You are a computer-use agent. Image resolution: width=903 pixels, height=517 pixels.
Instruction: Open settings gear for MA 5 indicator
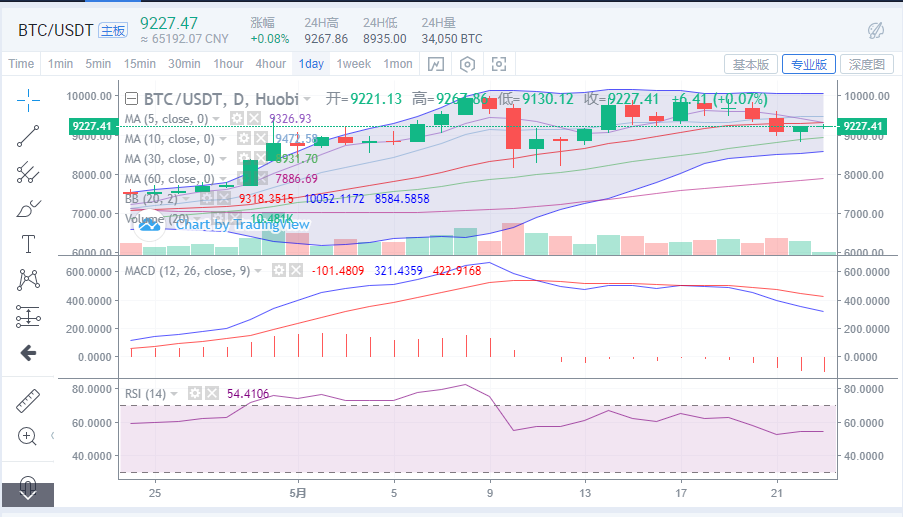237,119
